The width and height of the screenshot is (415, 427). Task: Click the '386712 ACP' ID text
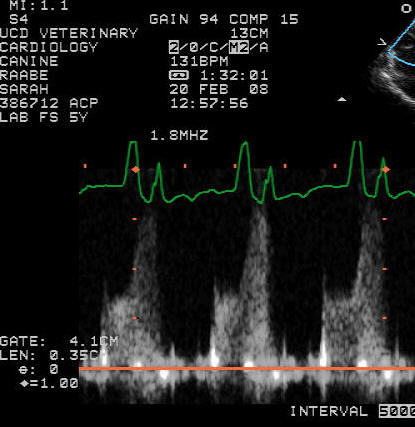point(49,103)
